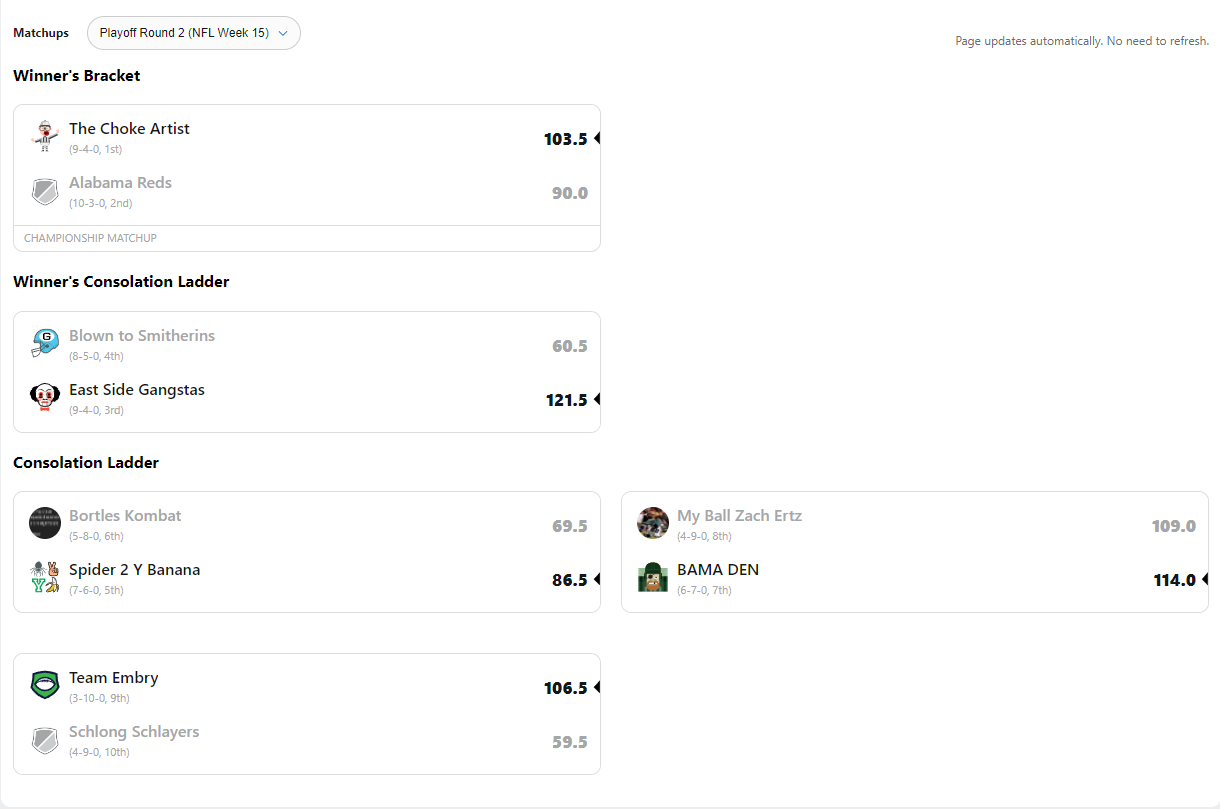The height and width of the screenshot is (809, 1220).
Task: Click Blown to Smitherins helmet icon
Action: (x=45, y=344)
